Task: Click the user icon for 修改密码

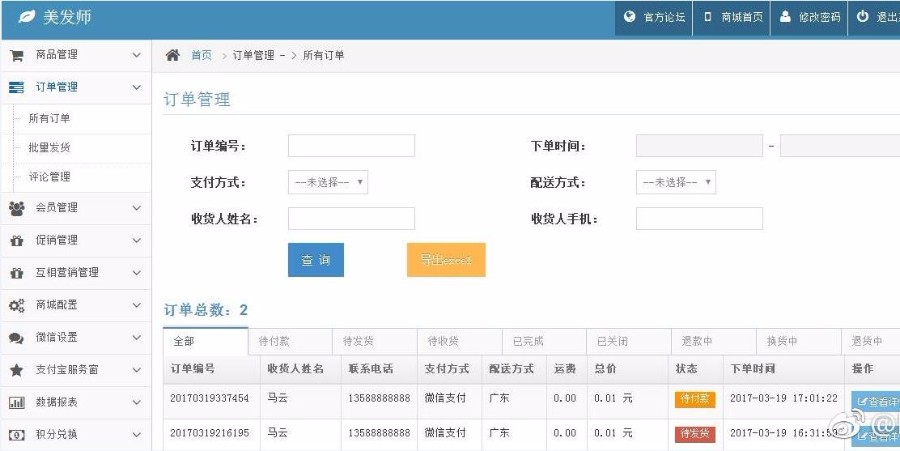Action: pos(785,17)
